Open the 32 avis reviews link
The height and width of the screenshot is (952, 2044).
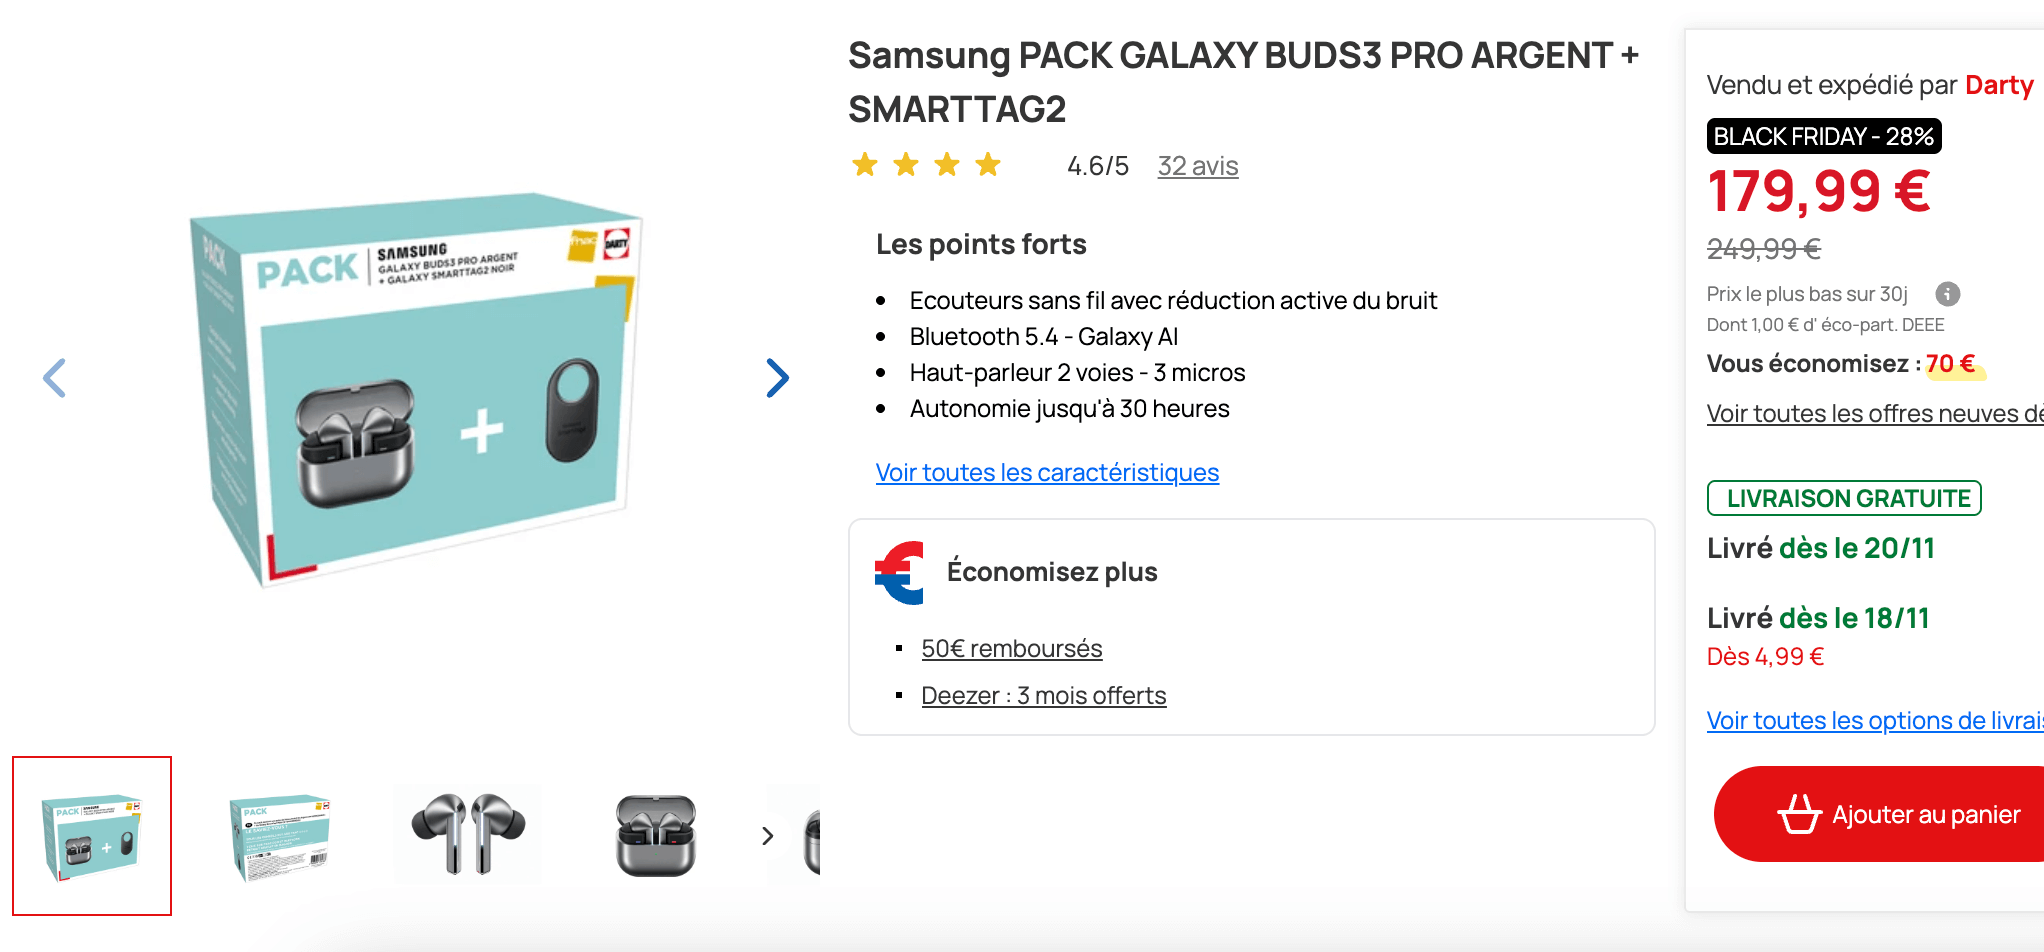click(x=1197, y=166)
